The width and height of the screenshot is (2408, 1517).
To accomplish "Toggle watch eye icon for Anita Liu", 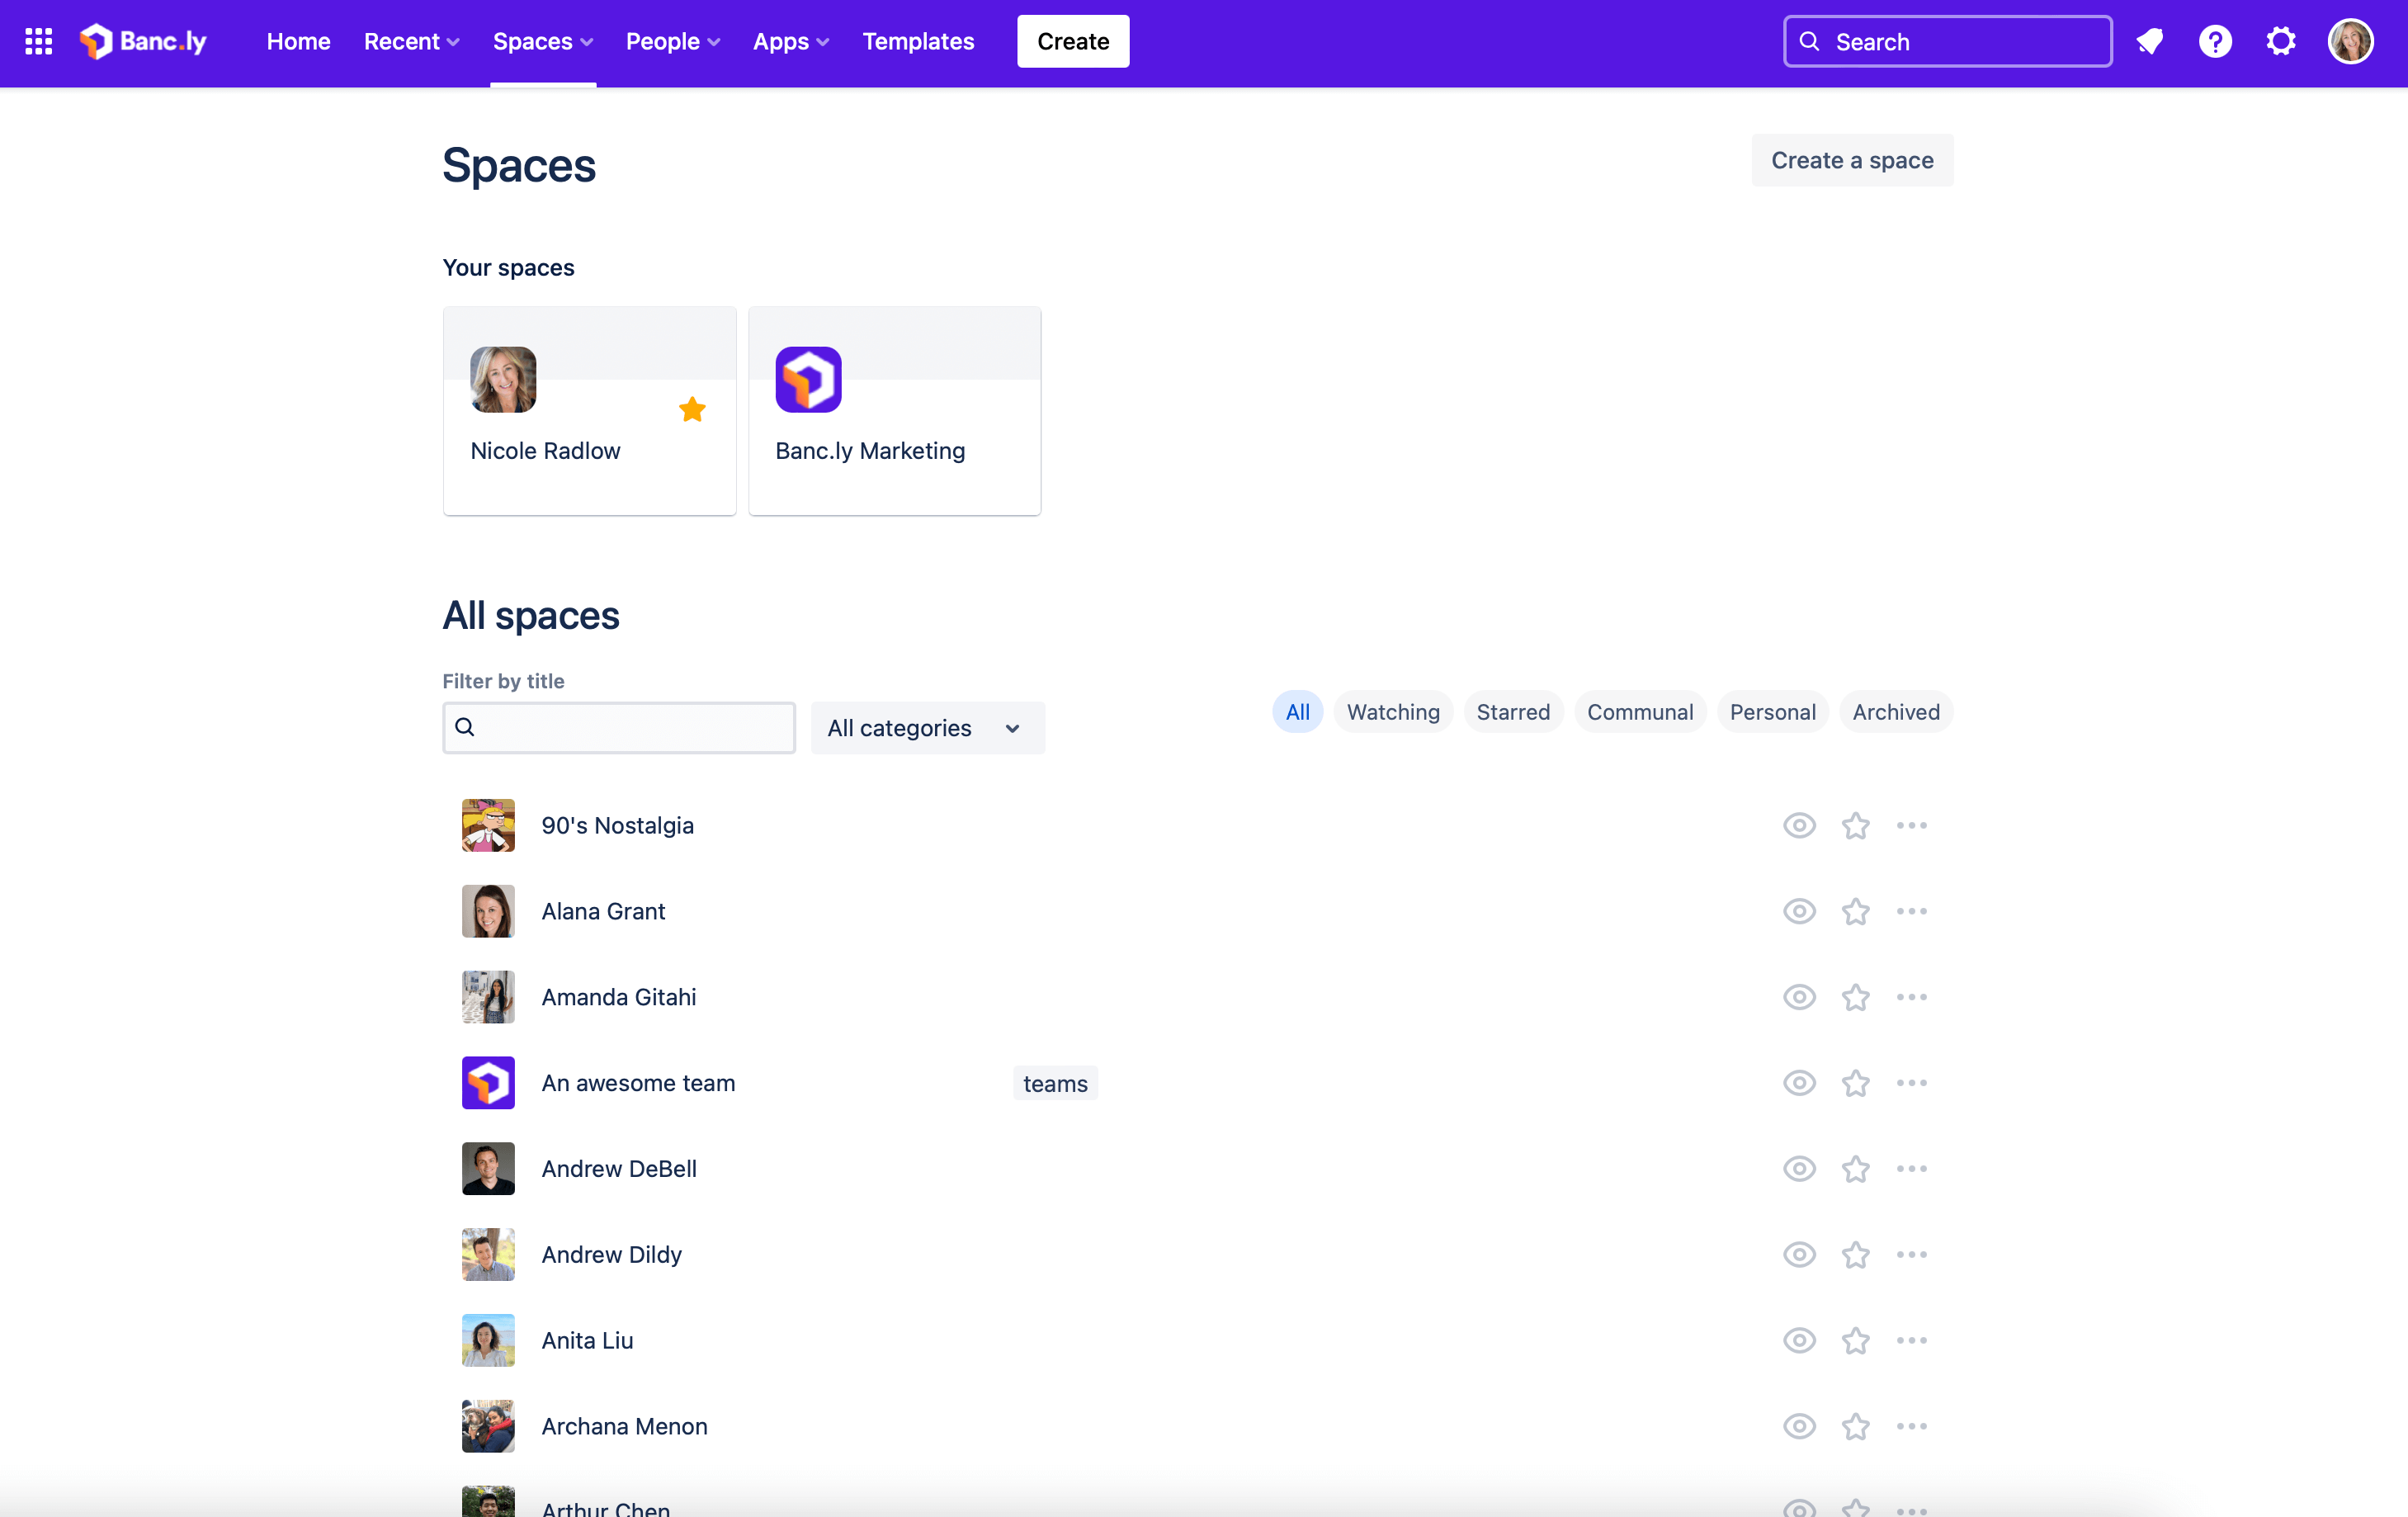I will point(1798,1340).
